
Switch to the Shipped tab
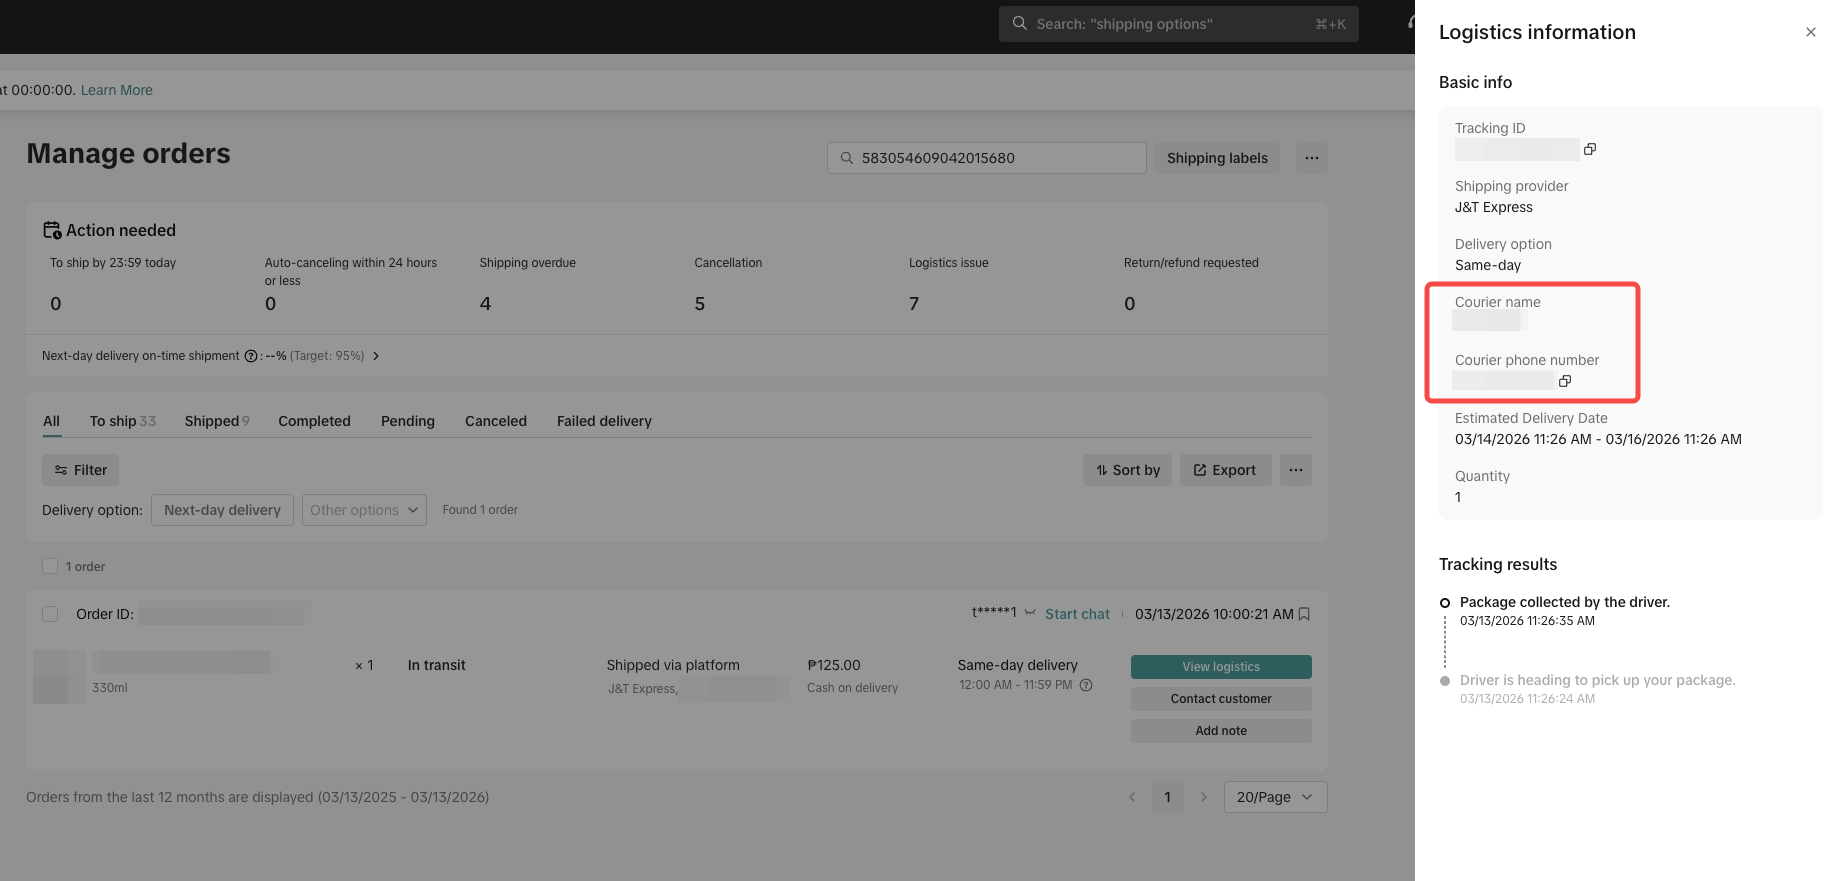tap(217, 421)
